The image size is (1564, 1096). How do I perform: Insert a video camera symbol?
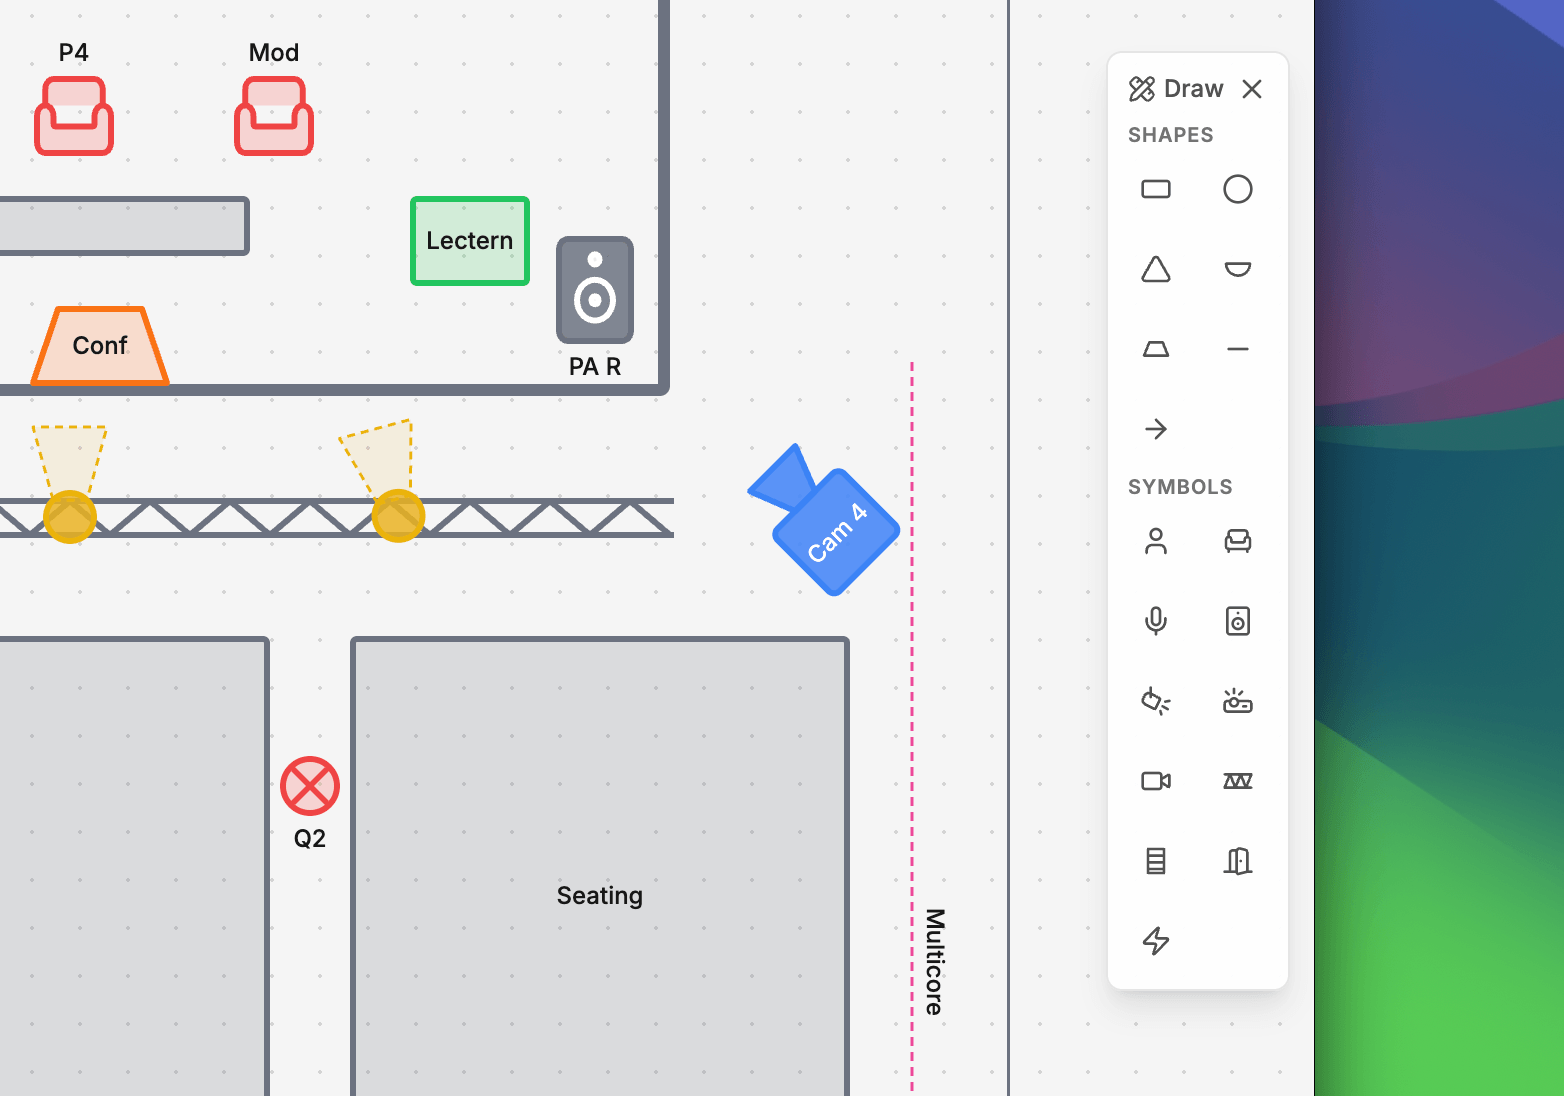click(1156, 781)
